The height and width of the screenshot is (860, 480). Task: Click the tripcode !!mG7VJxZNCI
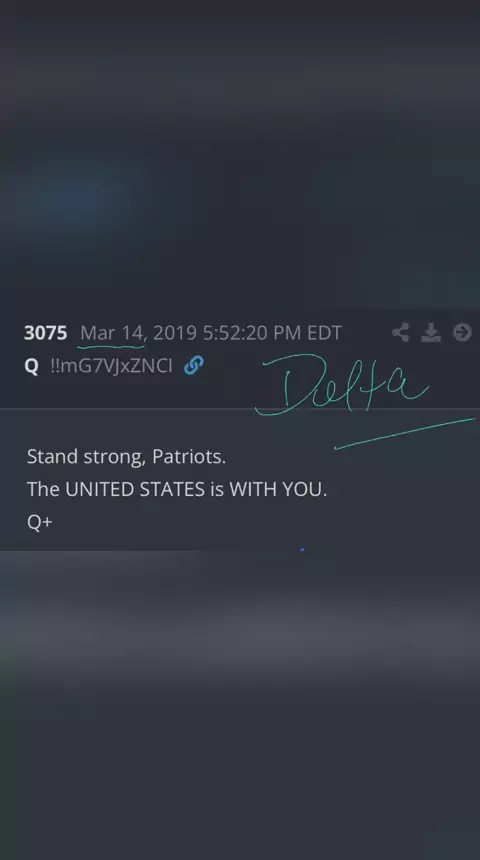click(111, 366)
